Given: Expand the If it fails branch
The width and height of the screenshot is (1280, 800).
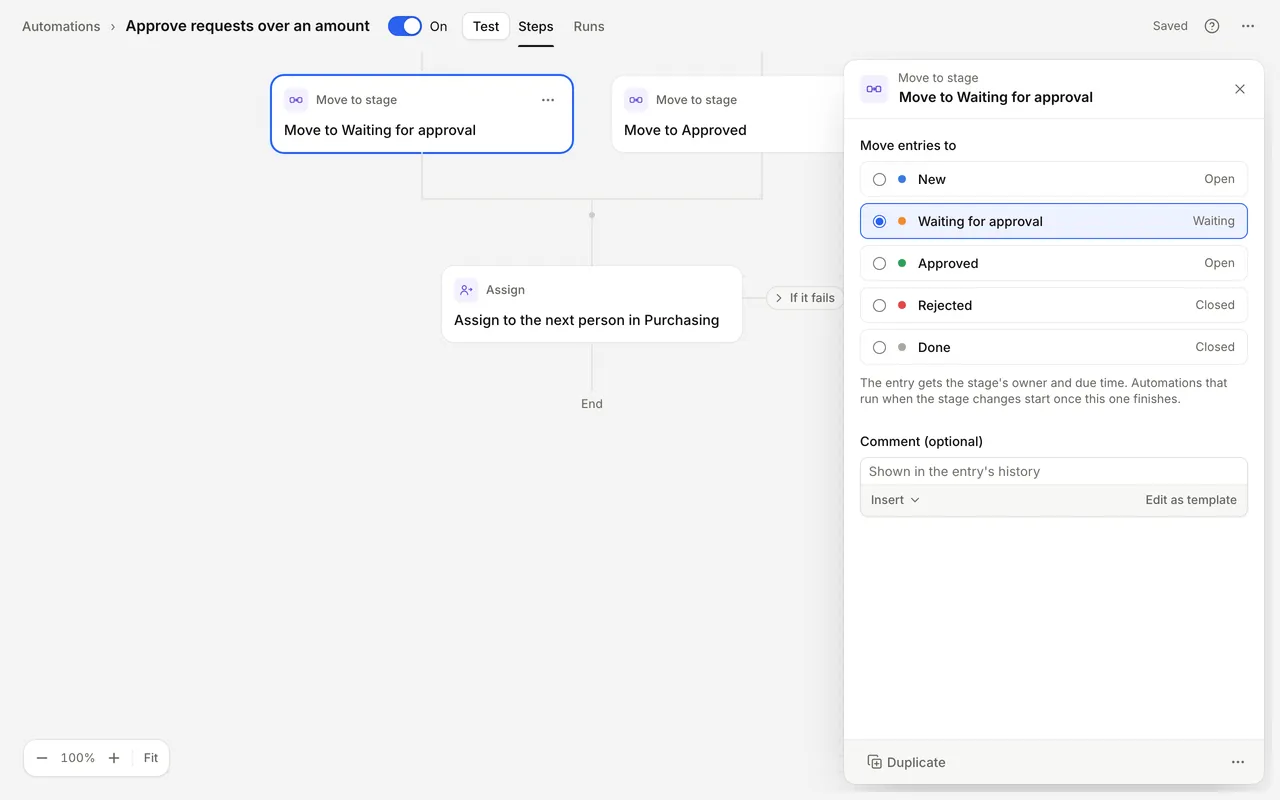Looking at the screenshot, I should pyautogui.click(x=805, y=298).
